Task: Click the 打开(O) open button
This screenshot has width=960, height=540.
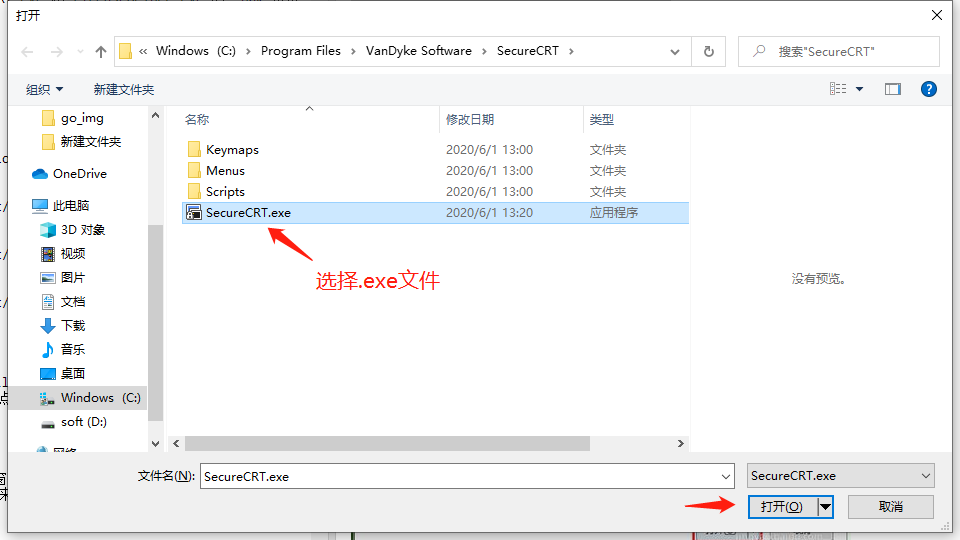Action: pyautogui.click(x=782, y=507)
